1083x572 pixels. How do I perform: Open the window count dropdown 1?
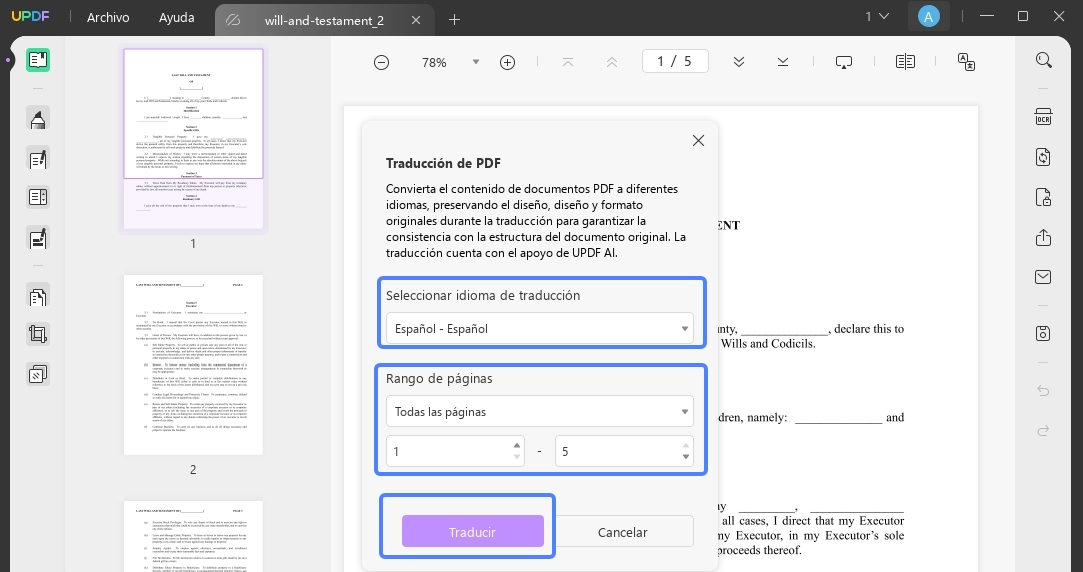coord(876,16)
